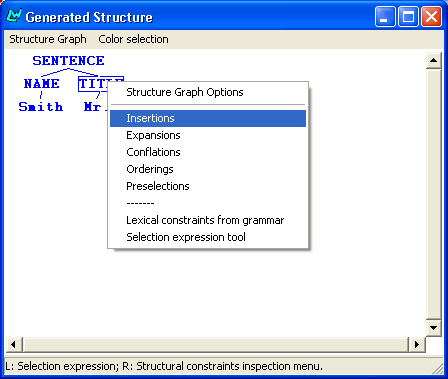Select the NAME node in graph
448x379 pixels.
42,84
